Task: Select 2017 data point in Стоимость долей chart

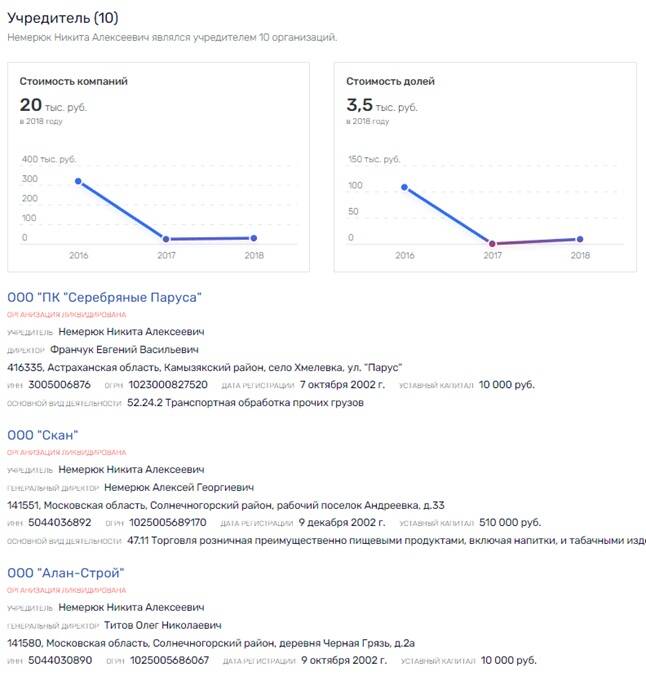Action: click(x=492, y=243)
